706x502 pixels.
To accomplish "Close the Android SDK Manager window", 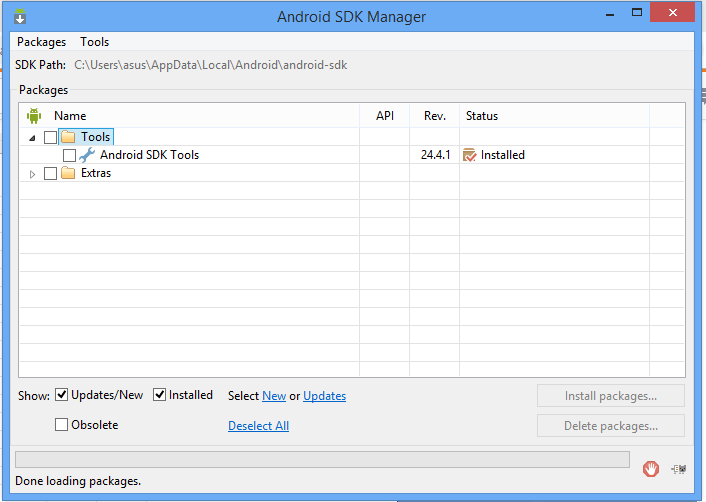I will point(672,13).
